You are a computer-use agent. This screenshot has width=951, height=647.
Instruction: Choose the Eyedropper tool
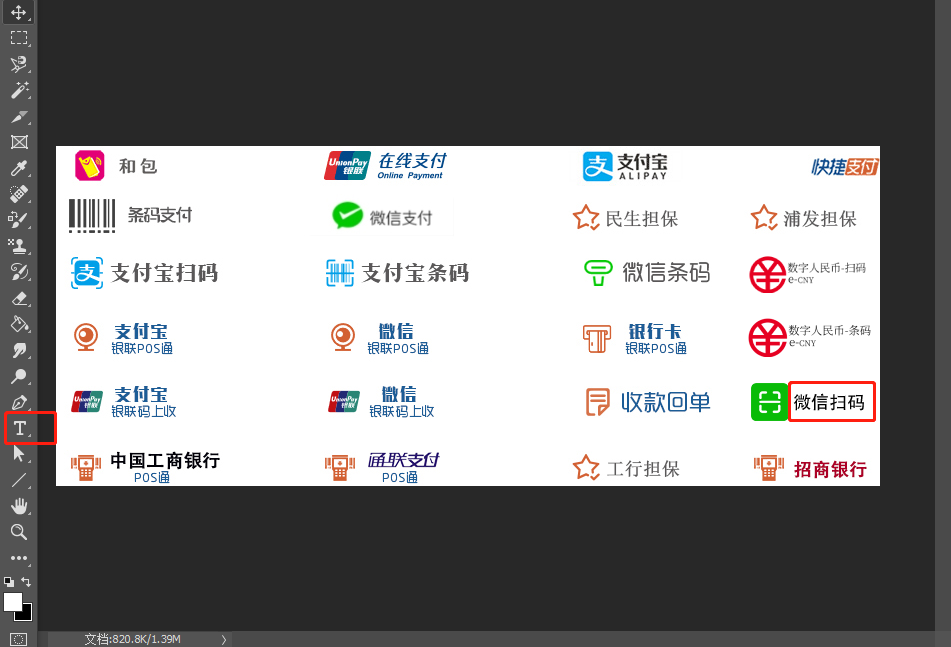click(19, 168)
